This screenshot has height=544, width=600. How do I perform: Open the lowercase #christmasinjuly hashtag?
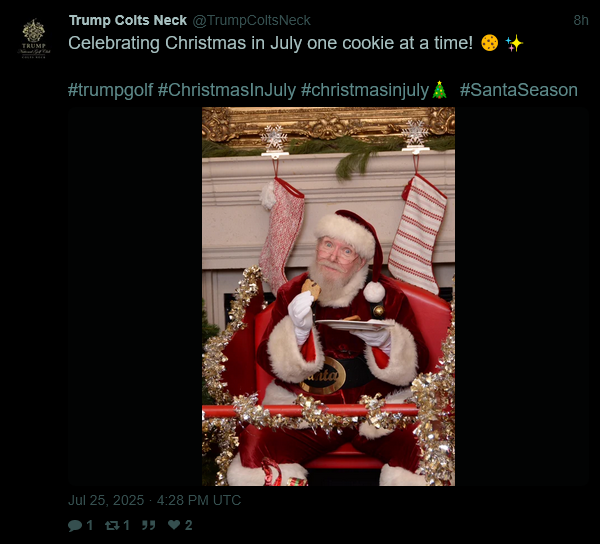[x=365, y=90]
